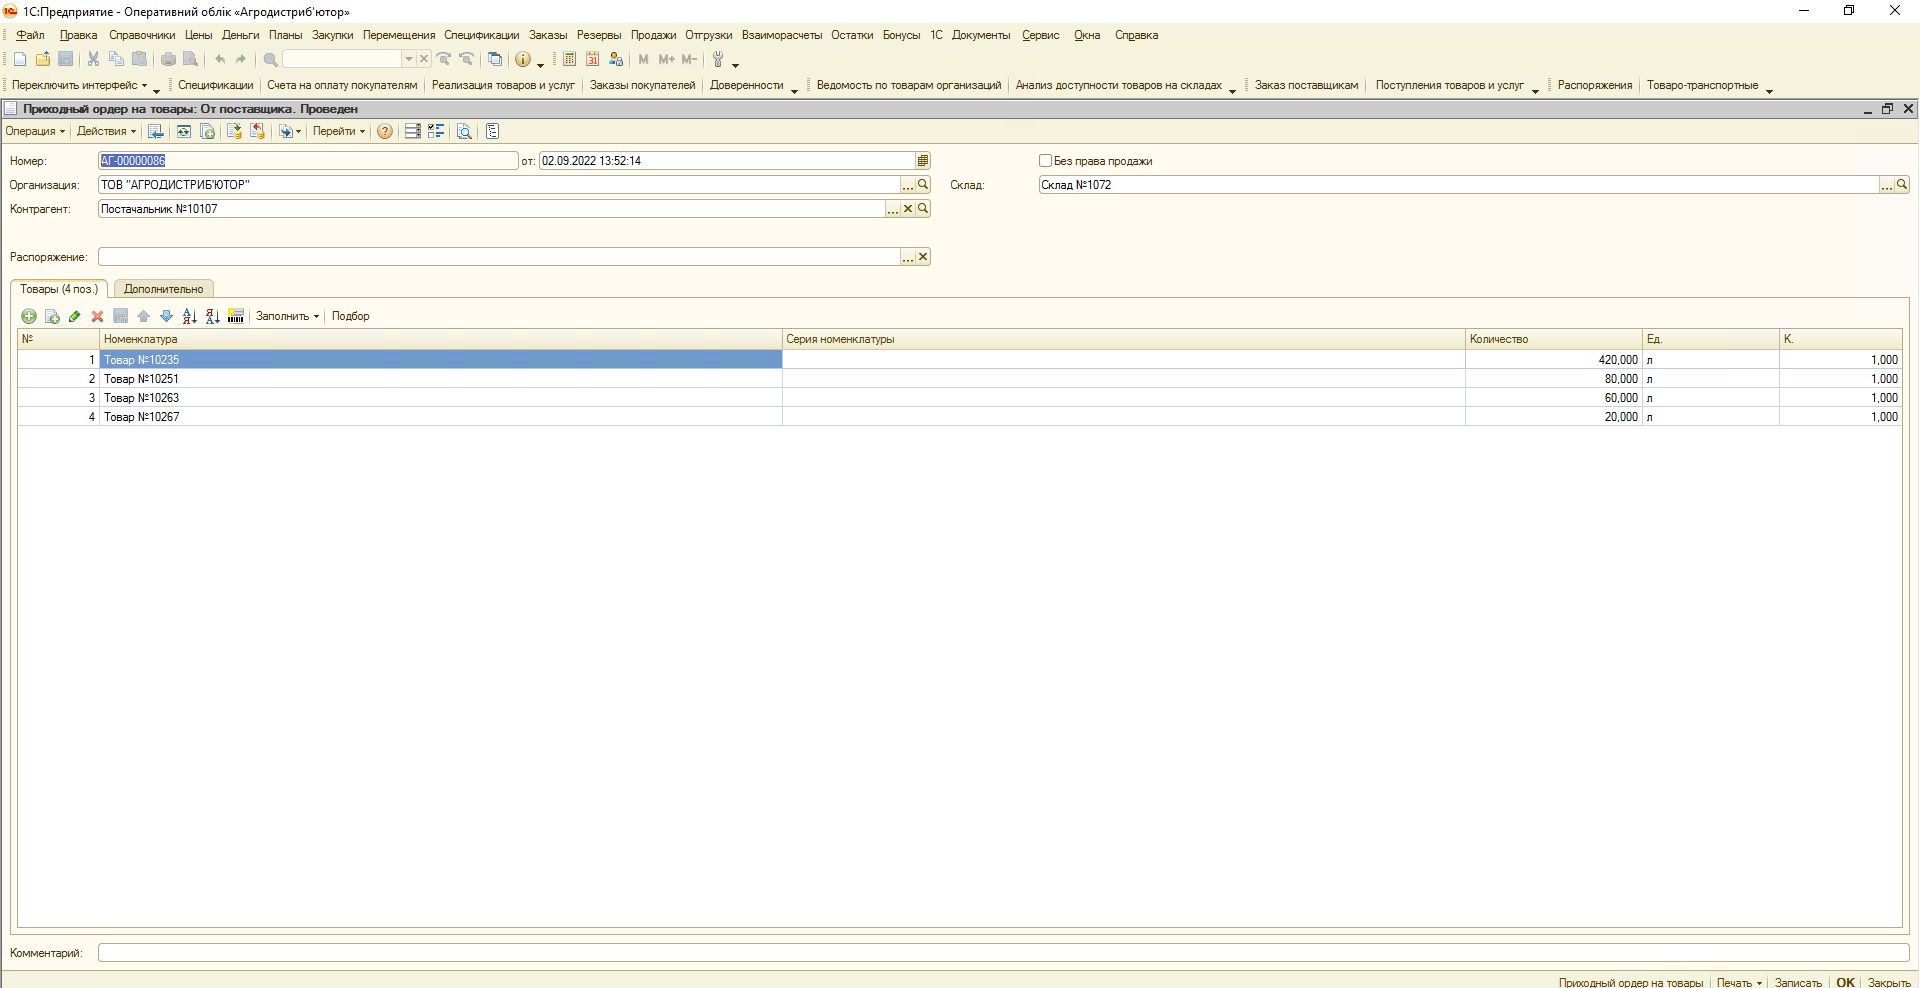
Task: Move row down with blue arrow icon
Action: tap(166, 316)
